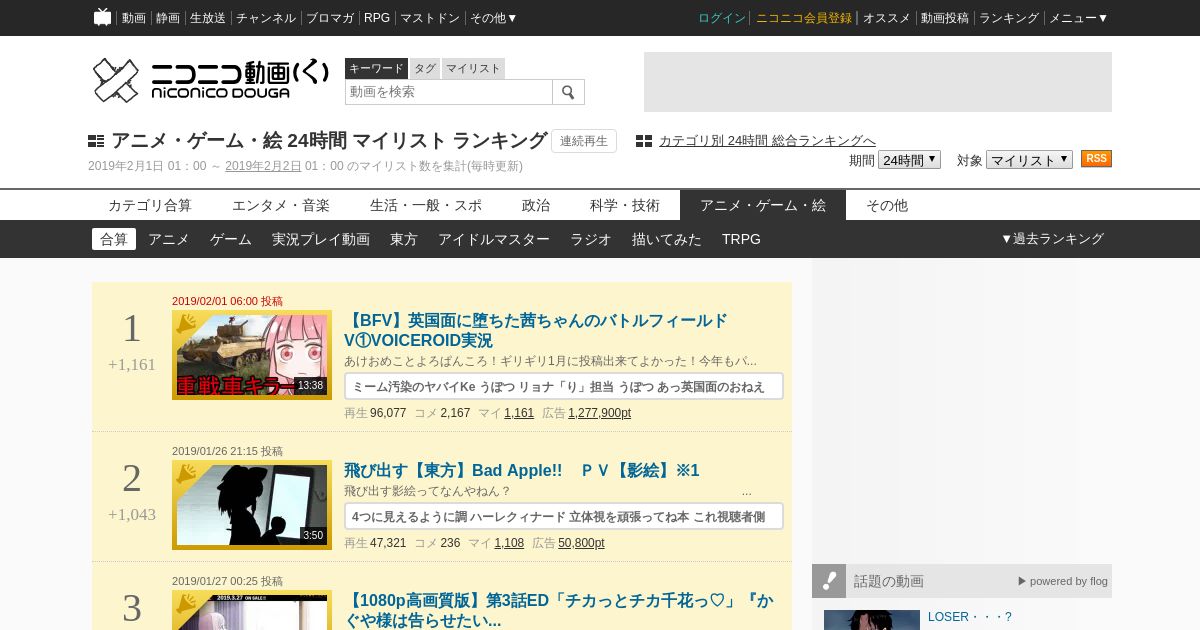Open the 対象 マイリスト dropdown

tap(1029, 160)
